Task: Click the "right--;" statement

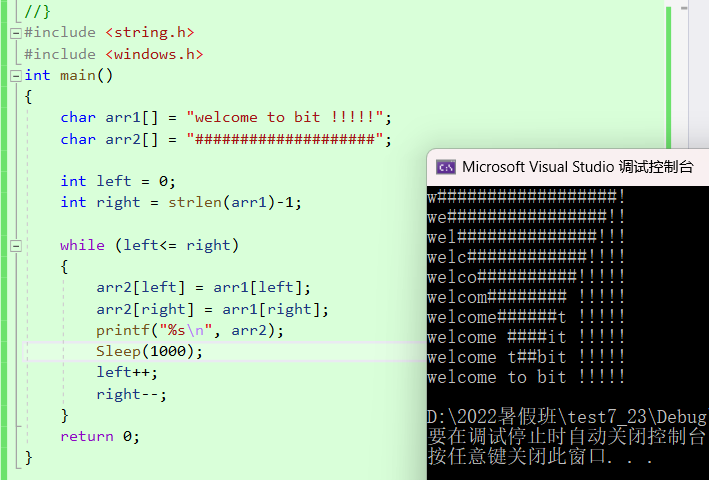Action: pos(132,394)
